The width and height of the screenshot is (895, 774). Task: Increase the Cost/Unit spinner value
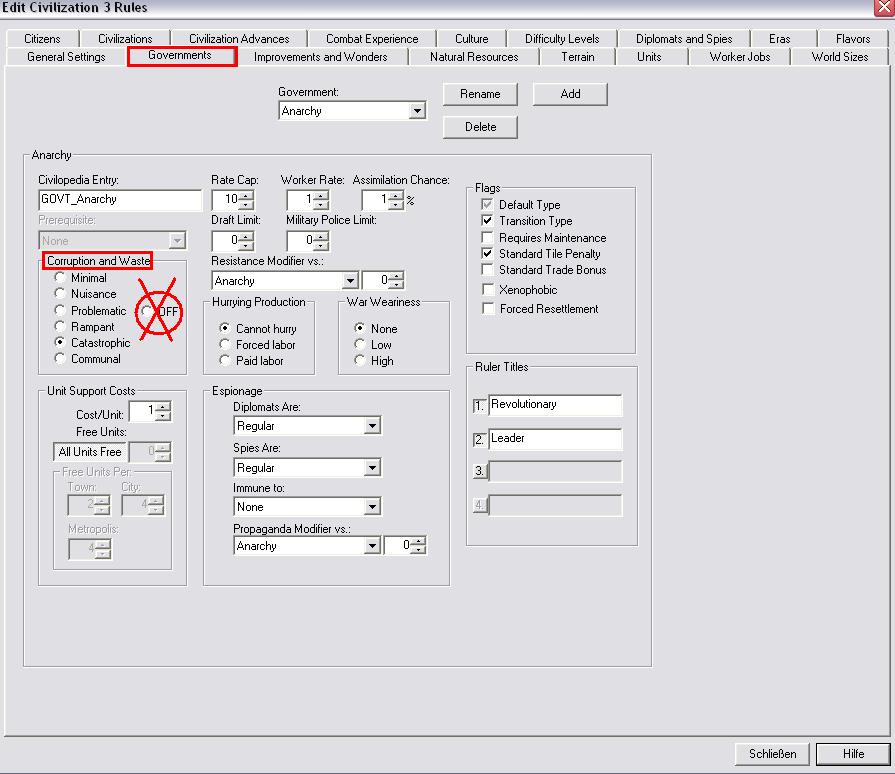click(164, 406)
